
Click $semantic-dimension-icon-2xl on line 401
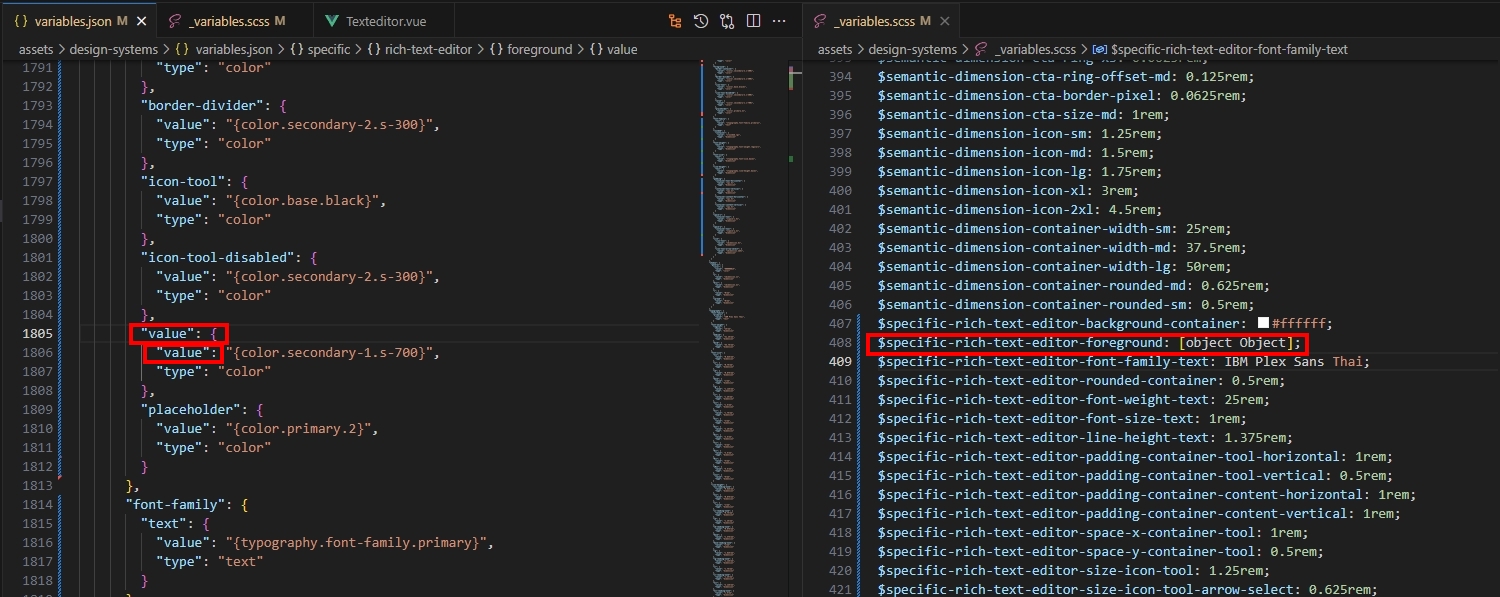[1019, 209]
